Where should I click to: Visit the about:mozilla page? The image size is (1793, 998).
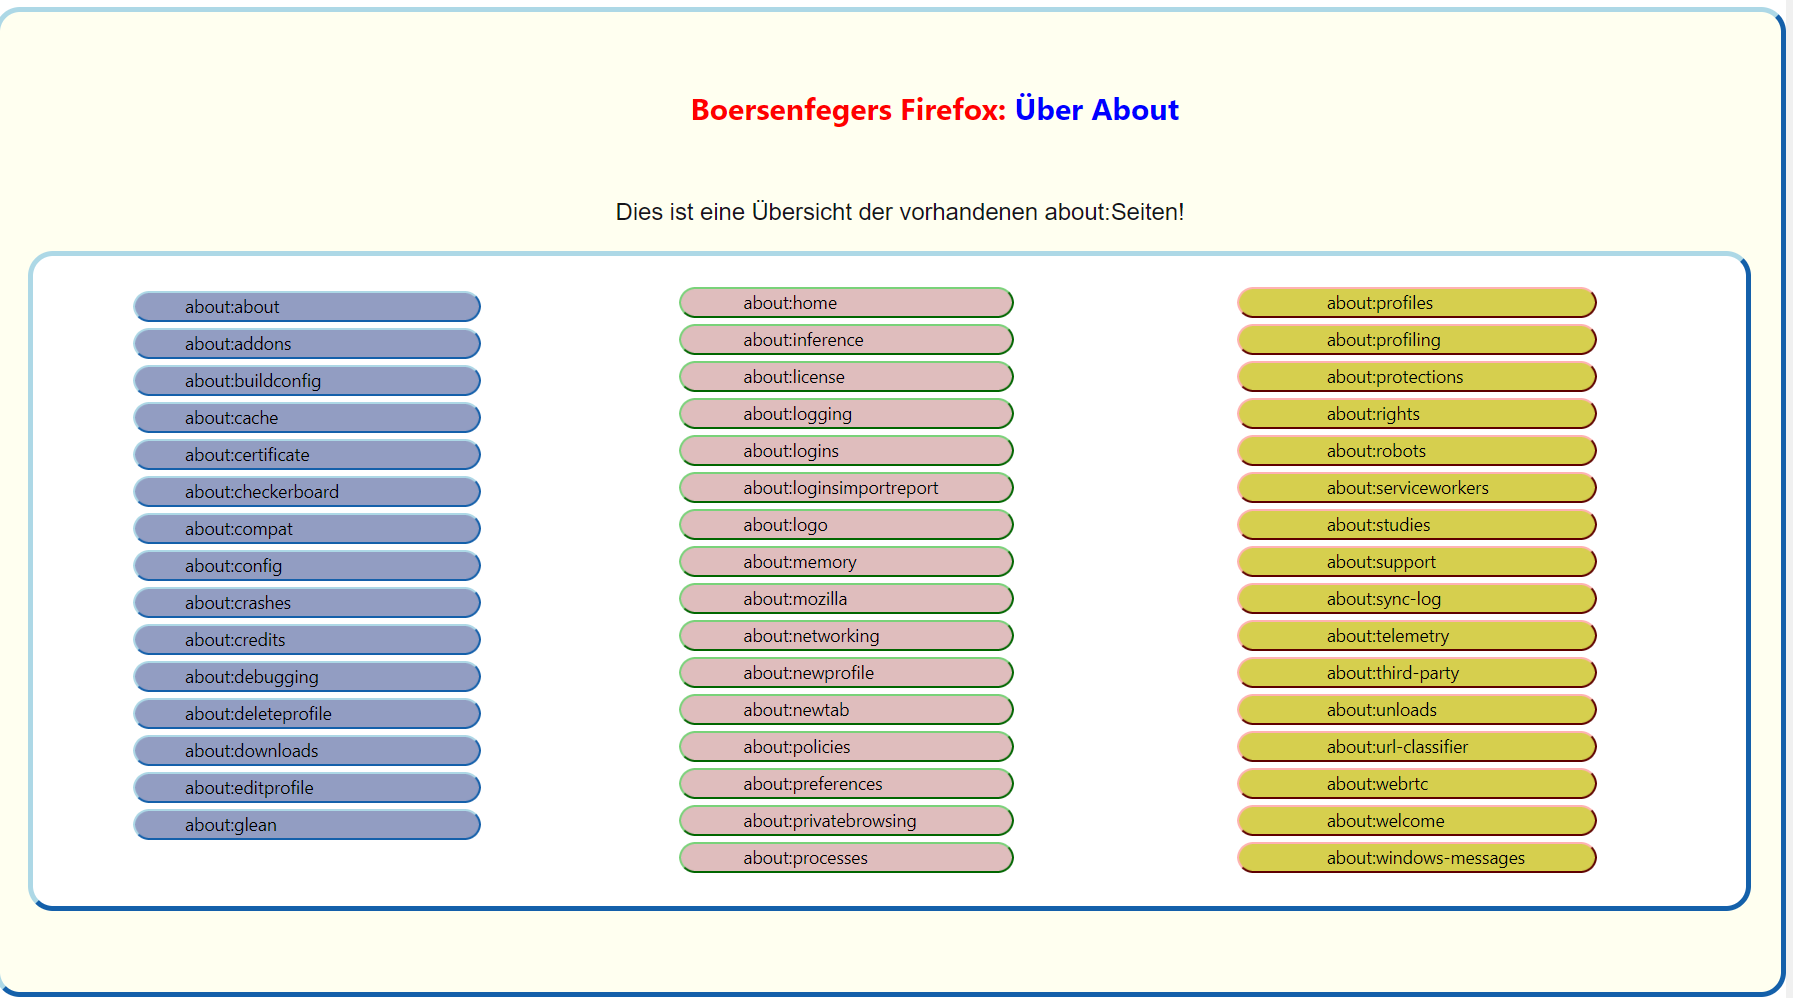[x=846, y=599]
